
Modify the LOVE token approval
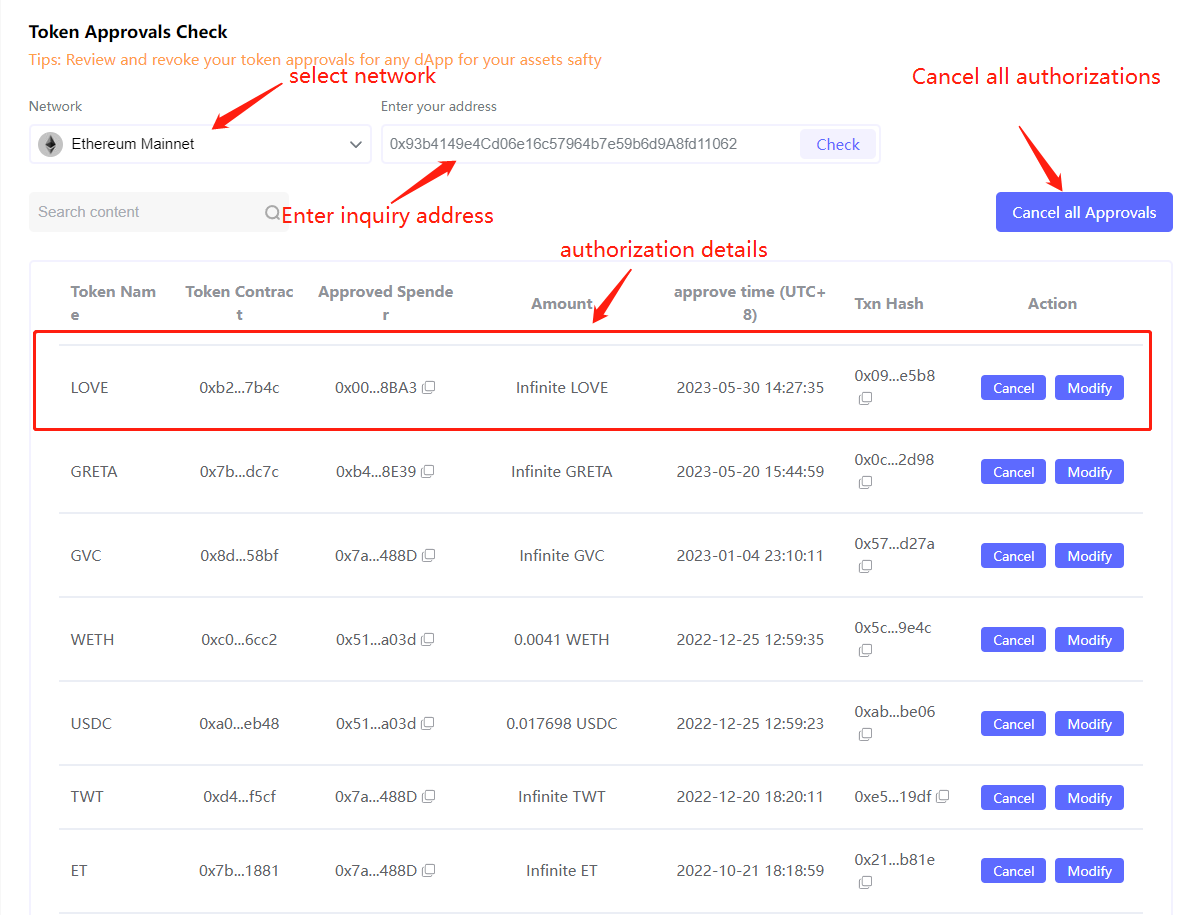point(1089,388)
